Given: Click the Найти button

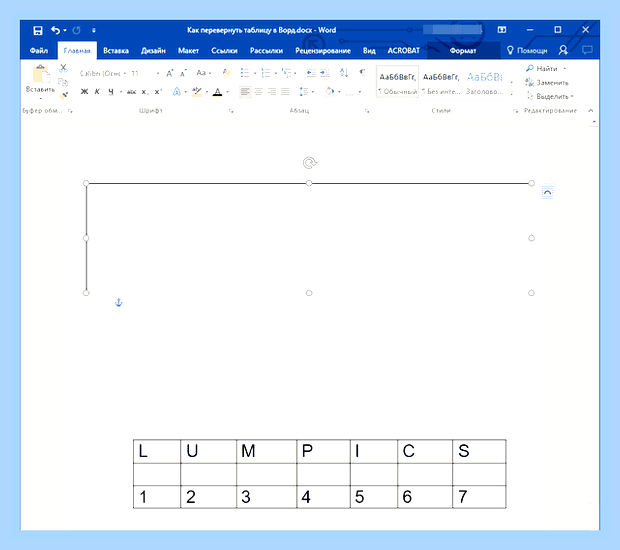Looking at the screenshot, I should [x=542, y=68].
